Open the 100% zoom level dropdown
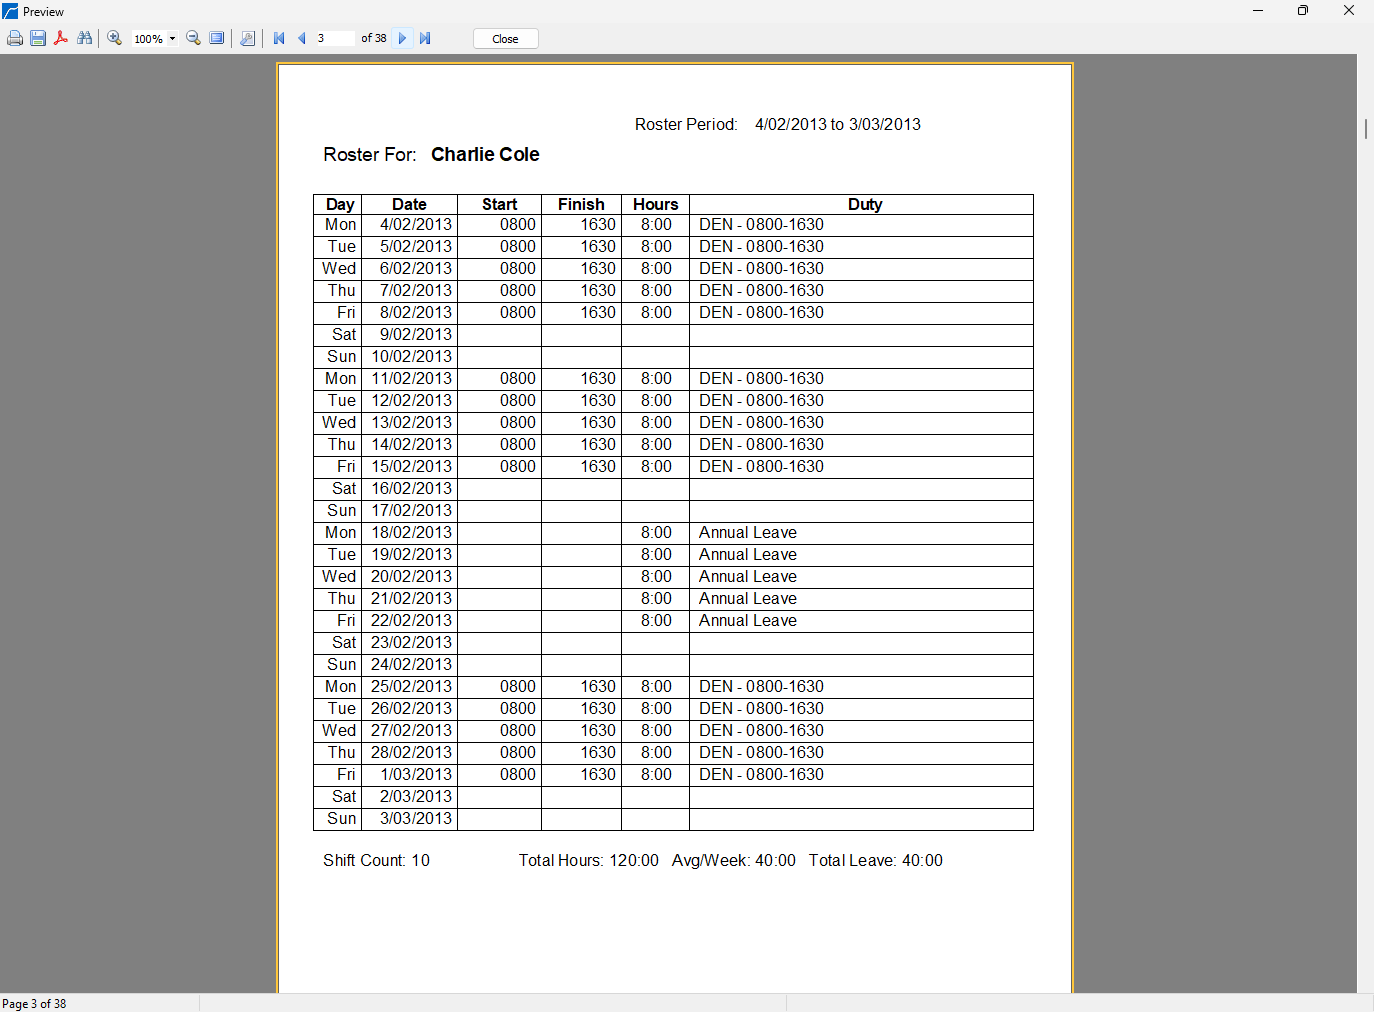 (x=172, y=39)
